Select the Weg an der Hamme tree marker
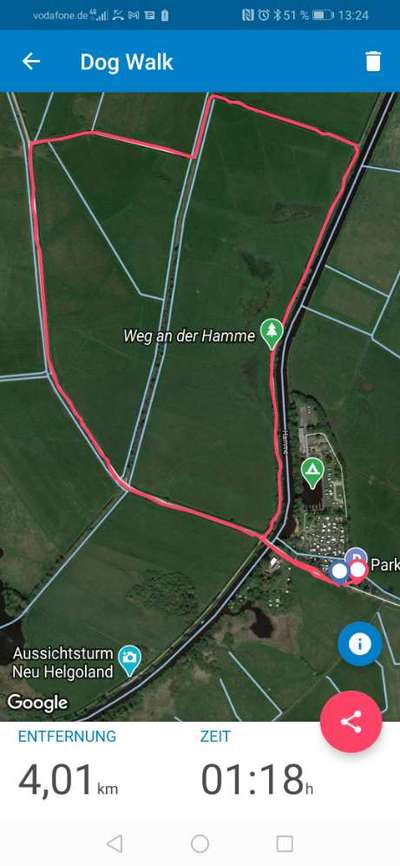 [x=271, y=333]
